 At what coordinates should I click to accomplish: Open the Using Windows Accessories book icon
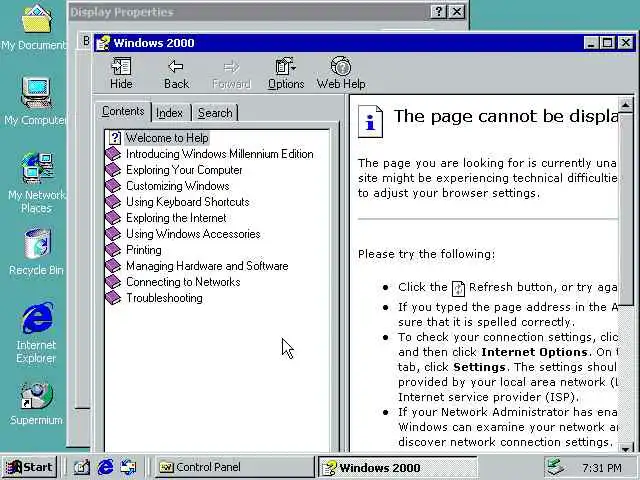click(x=113, y=234)
